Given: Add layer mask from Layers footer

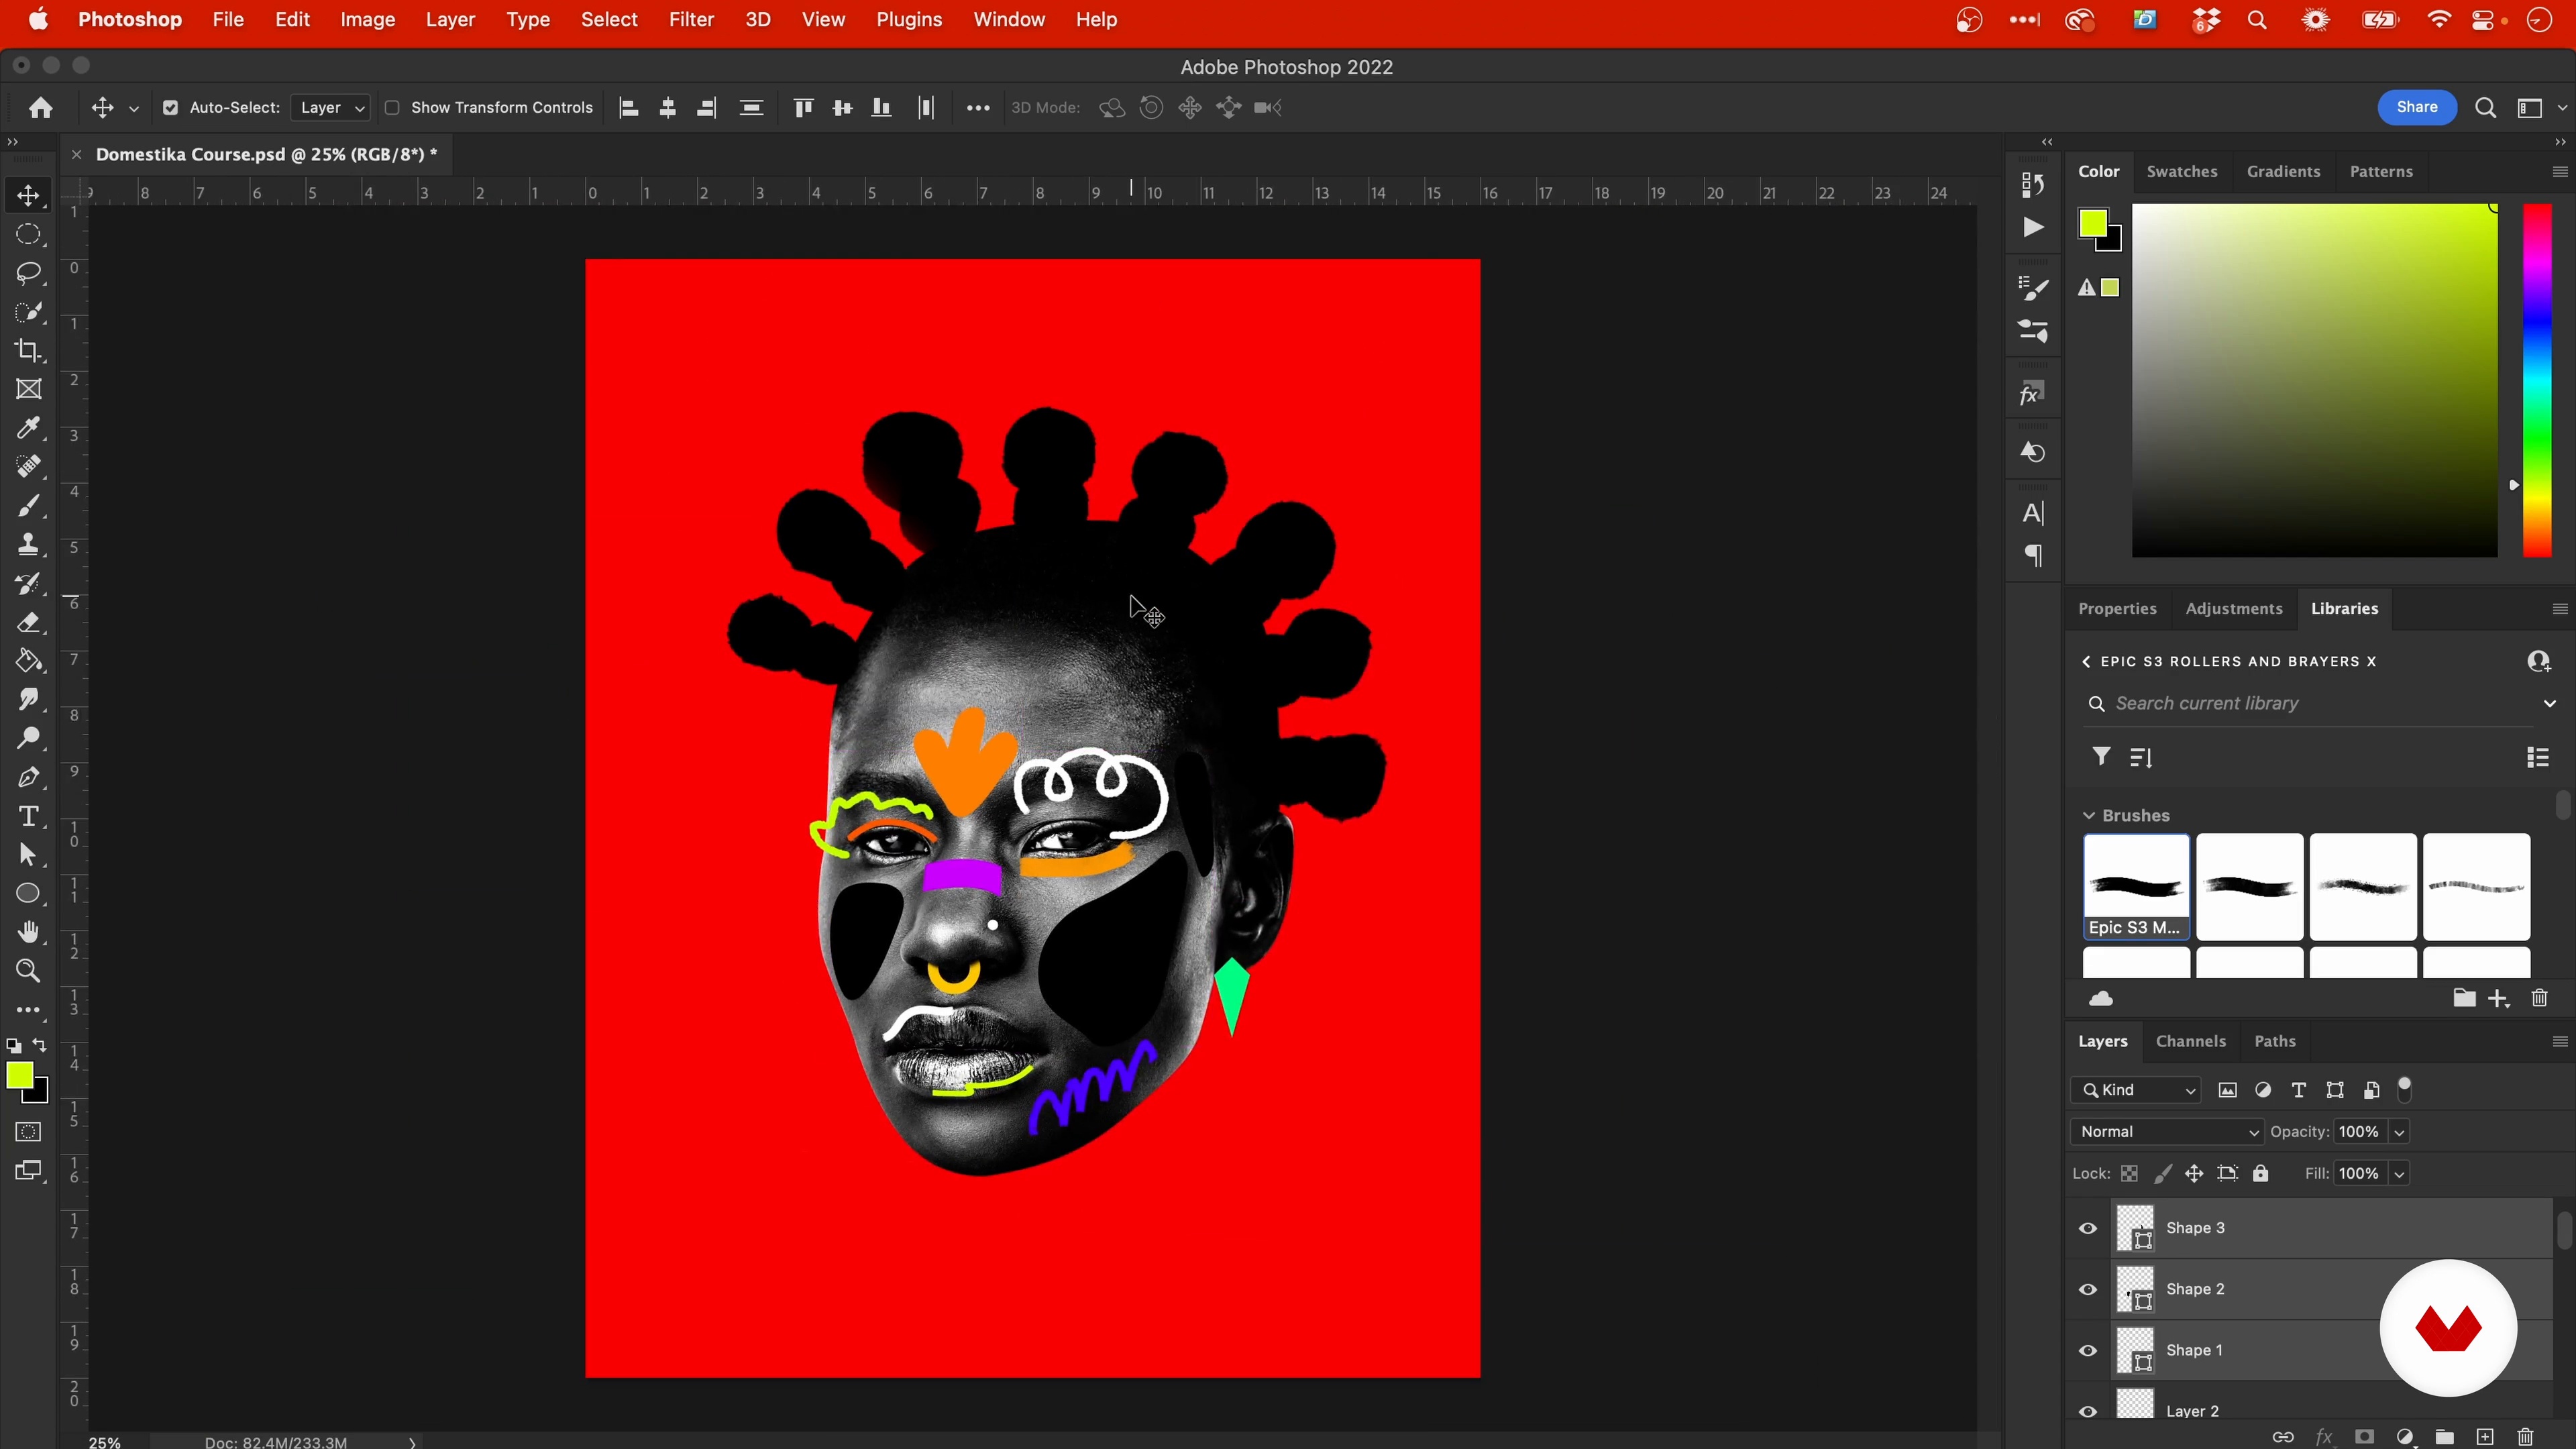Looking at the screenshot, I should point(2364,1437).
